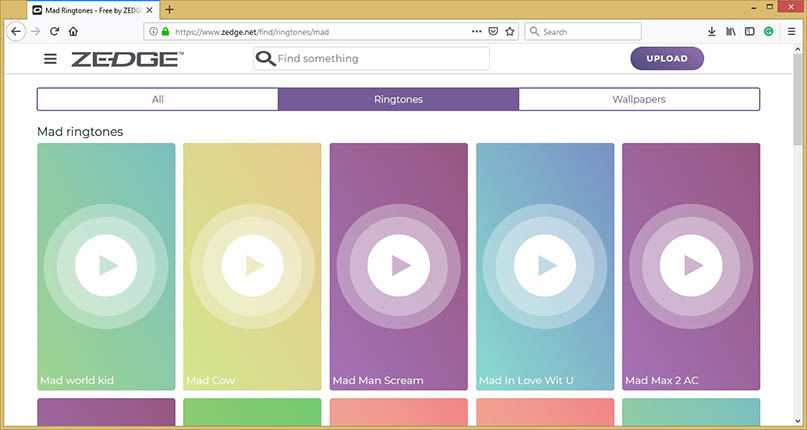Viewport: 807px width, 430px height.
Task: Save page to Pocket icon
Action: pos(492,32)
